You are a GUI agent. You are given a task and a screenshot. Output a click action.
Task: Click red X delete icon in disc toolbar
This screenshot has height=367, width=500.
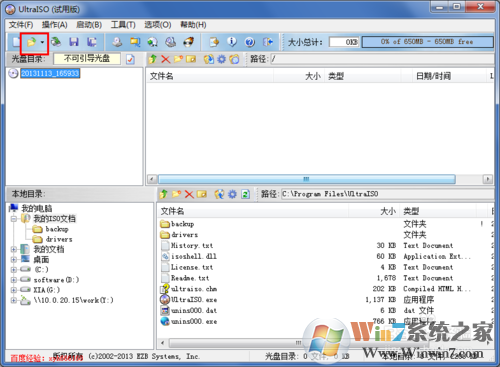point(165,59)
